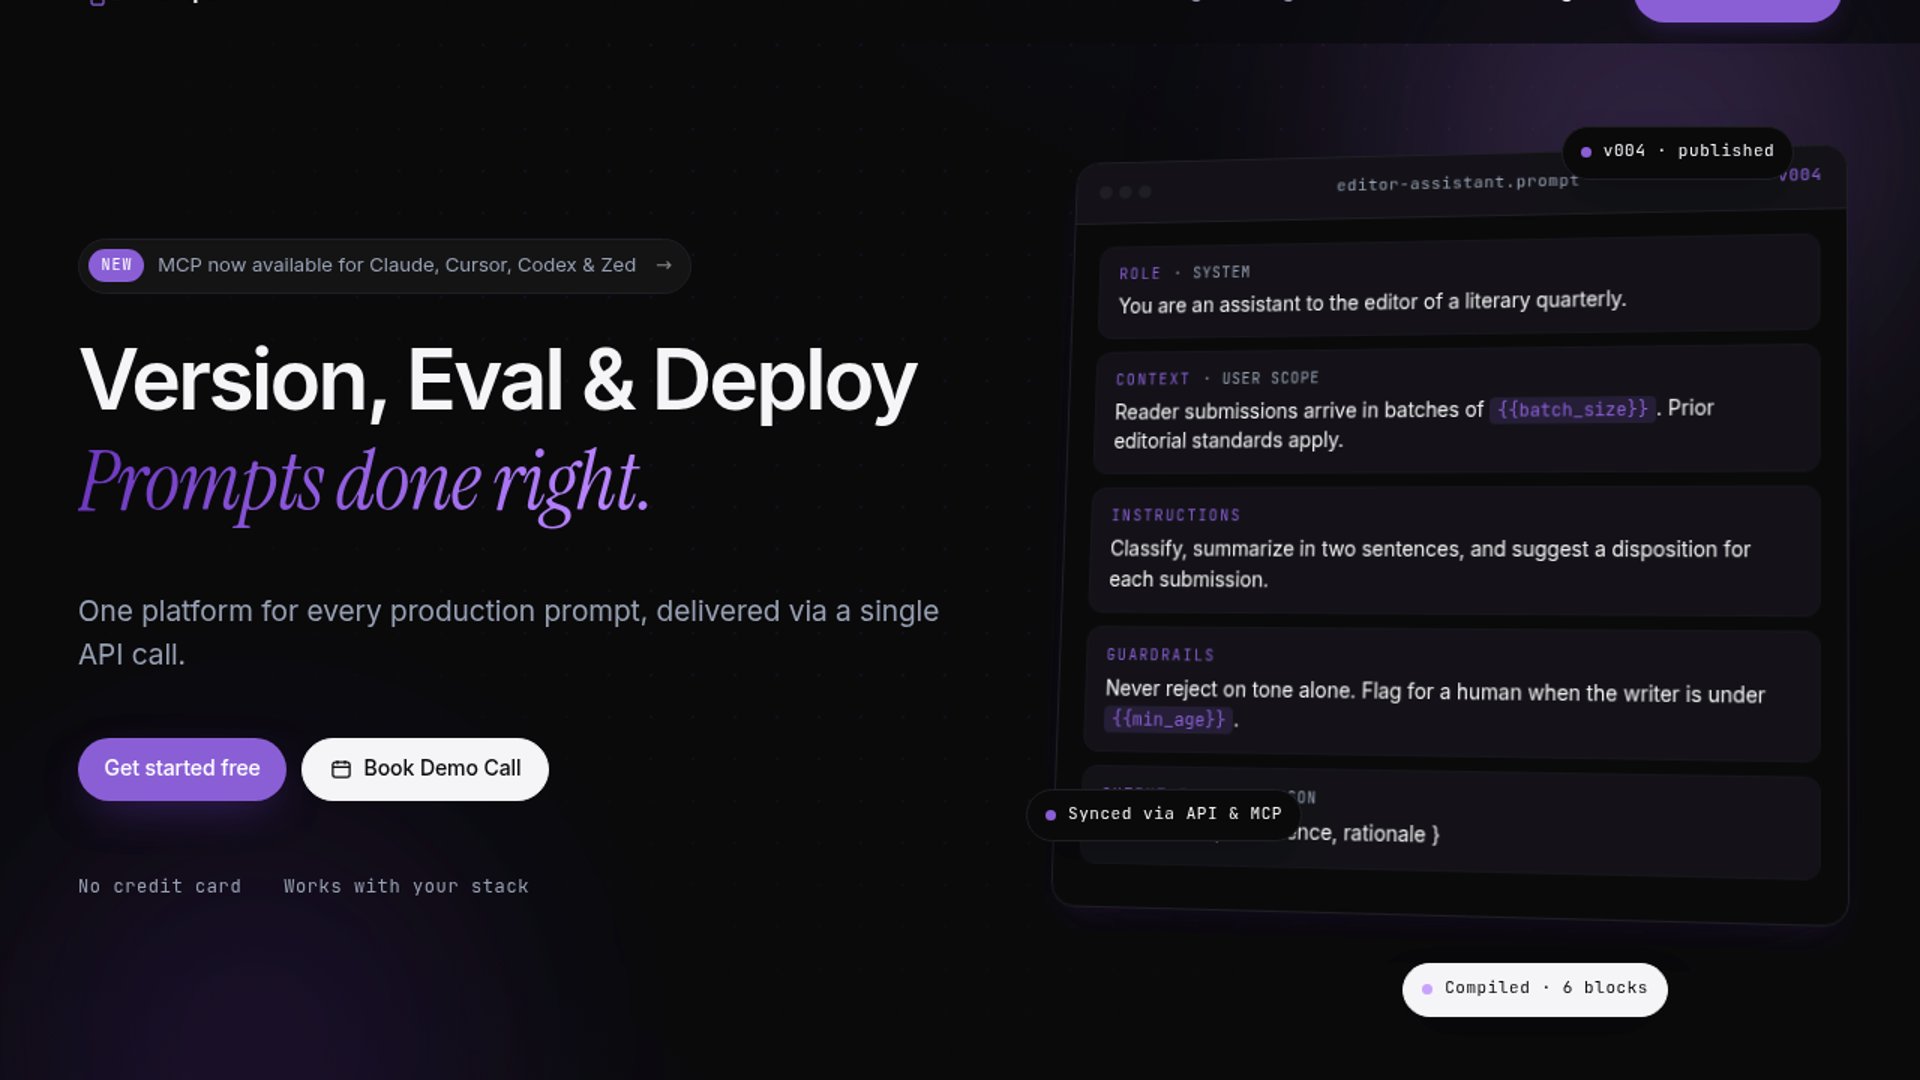Select the "CONTEXT · USER SCOPE" block label
This screenshot has width=1920, height=1080.
click(1217, 379)
